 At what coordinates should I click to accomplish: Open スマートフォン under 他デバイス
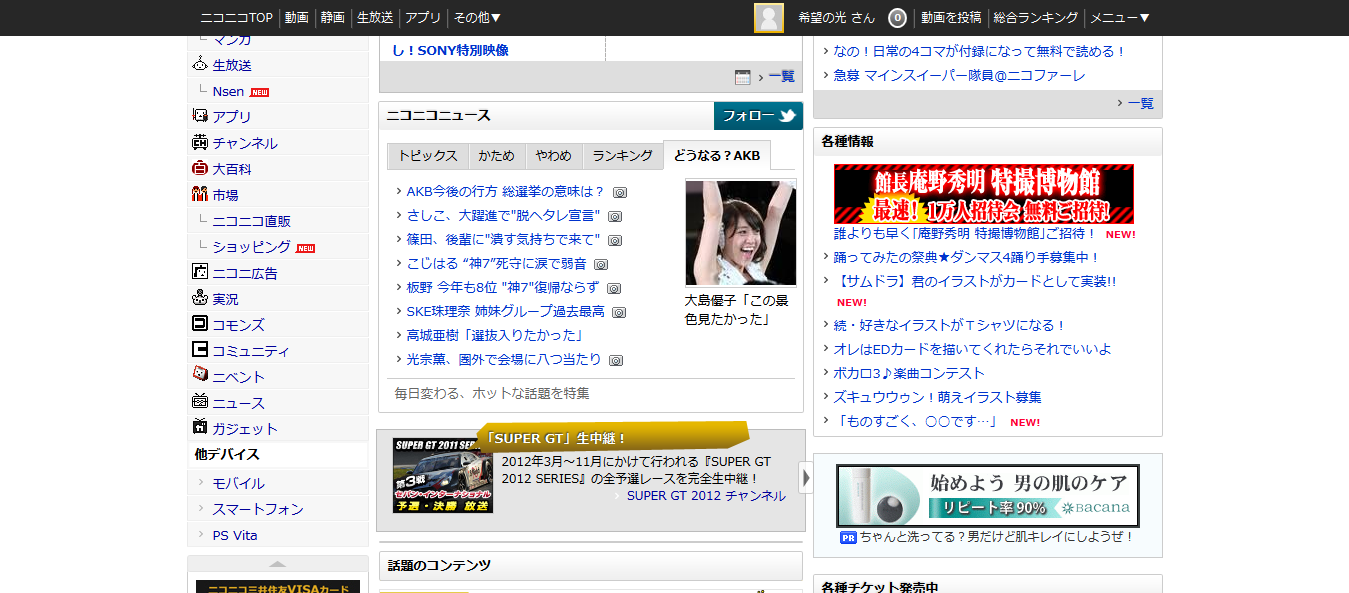[x=258, y=509]
